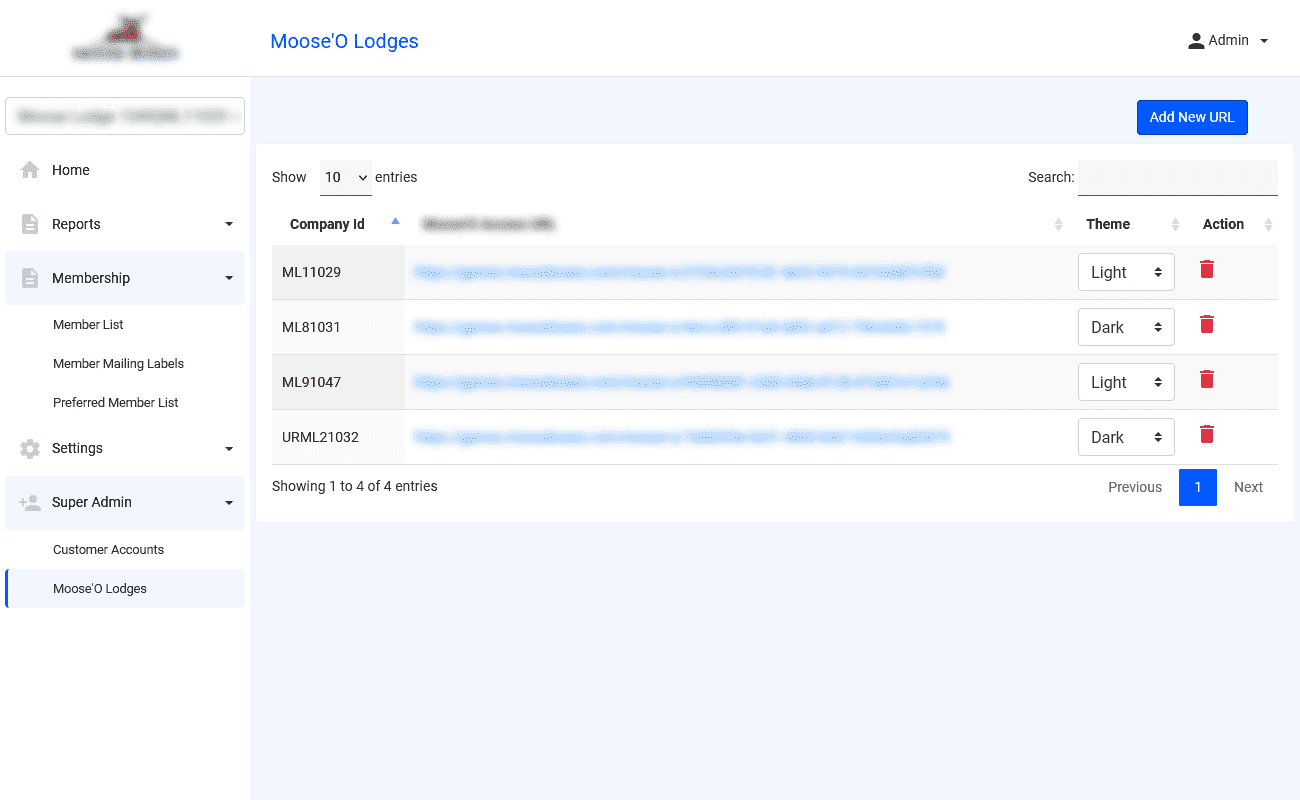
Task: Click the Admin user profile icon
Action: (x=1195, y=41)
